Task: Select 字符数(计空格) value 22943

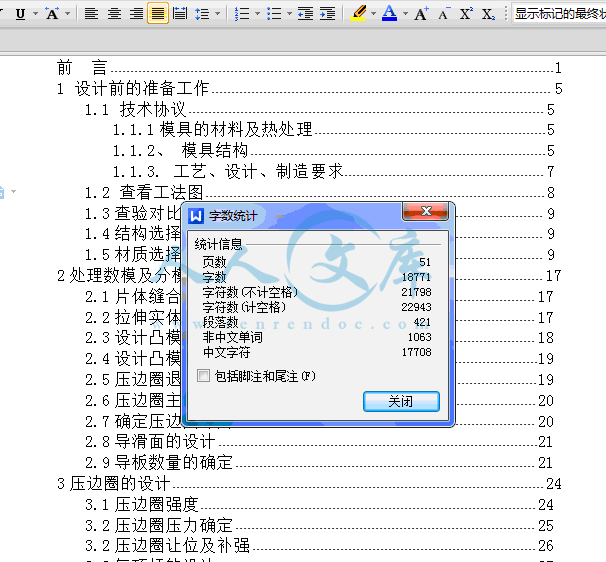Action: click(x=416, y=307)
